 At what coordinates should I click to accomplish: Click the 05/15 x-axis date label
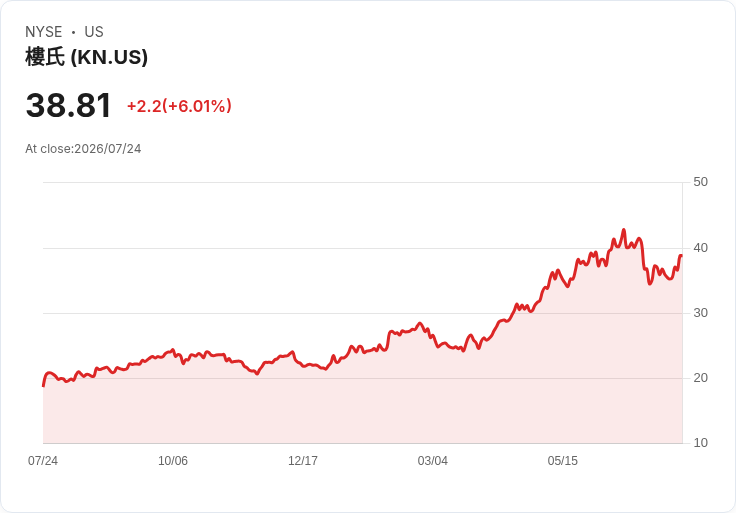point(562,460)
